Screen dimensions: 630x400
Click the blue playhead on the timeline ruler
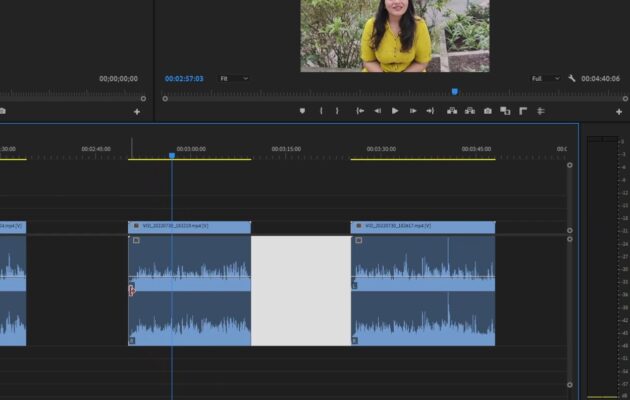[172, 155]
